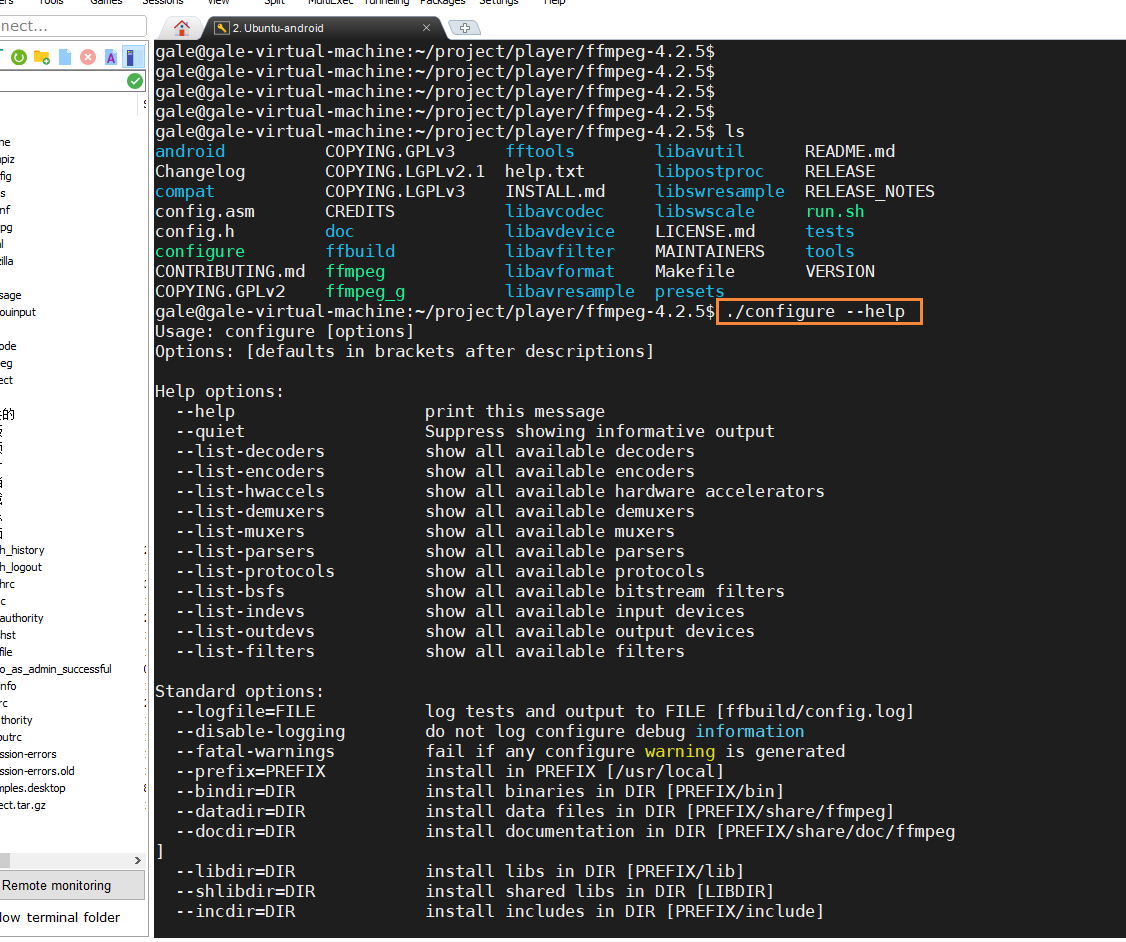Refresh the remote file list with the green reload icon

pos(19,57)
